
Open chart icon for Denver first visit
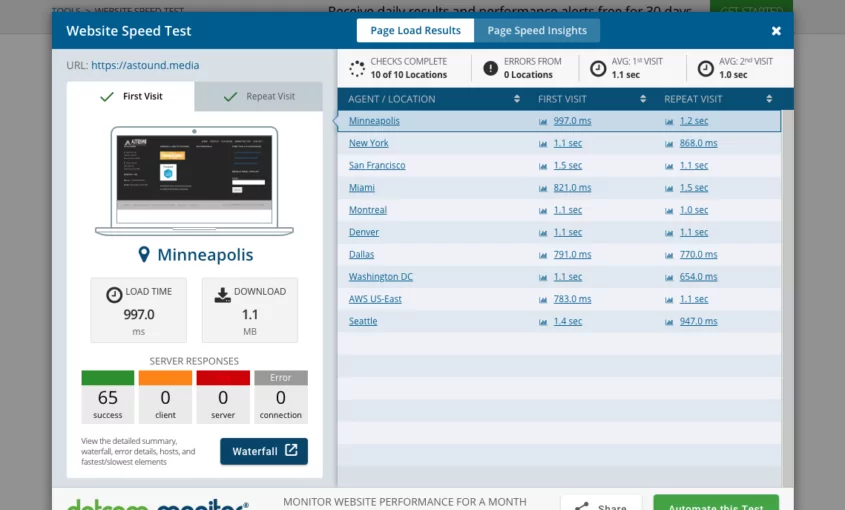click(x=543, y=233)
